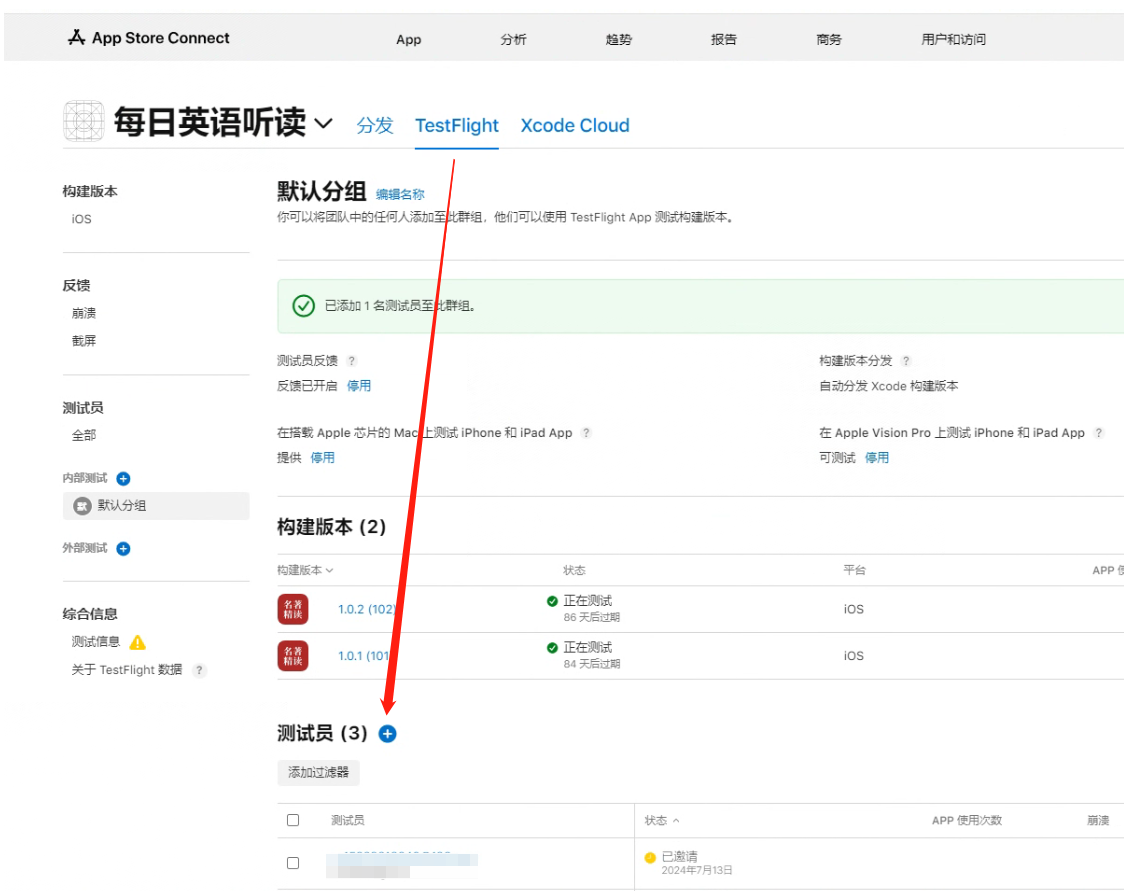The image size is (1124, 891).
Task: Click the 2024年7月13日 invite date
Action: click(x=697, y=870)
